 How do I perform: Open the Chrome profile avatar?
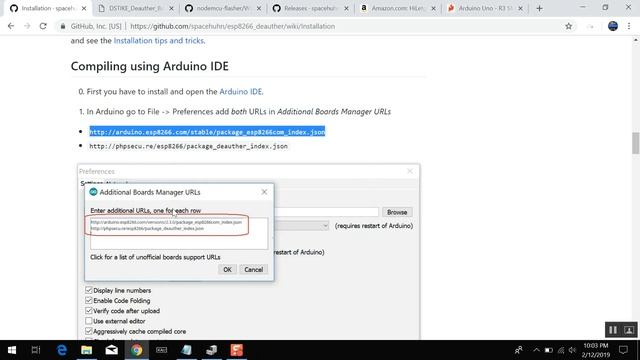pyautogui.click(x=613, y=26)
